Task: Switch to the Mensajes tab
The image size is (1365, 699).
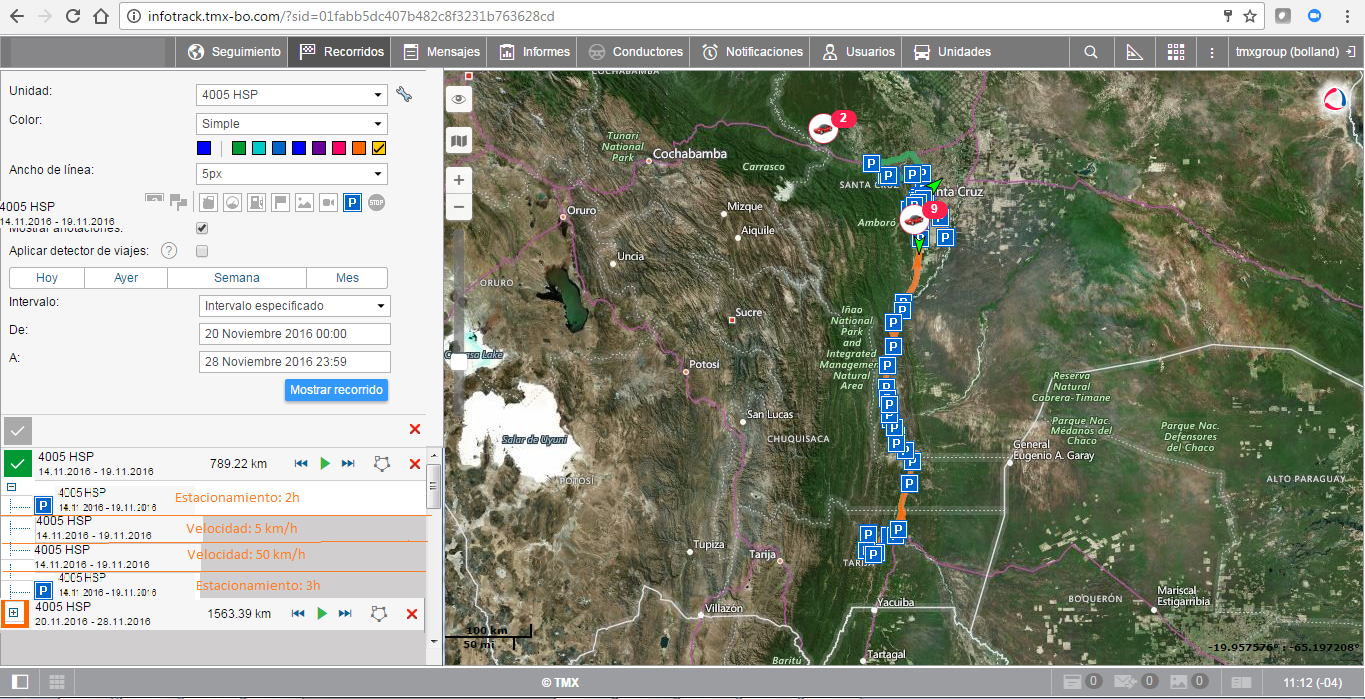Action: [442, 52]
